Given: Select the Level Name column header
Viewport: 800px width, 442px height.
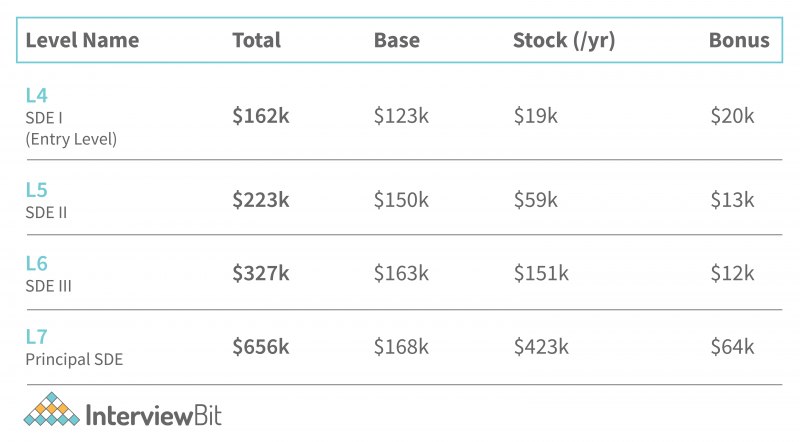Looking at the screenshot, I should [x=82, y=41].
